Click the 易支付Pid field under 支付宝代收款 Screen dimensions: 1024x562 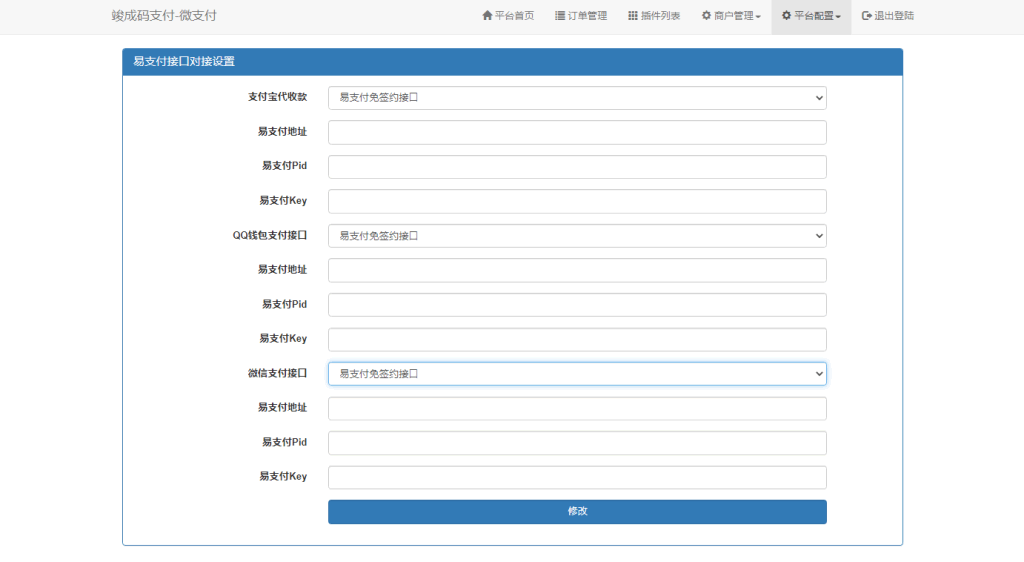click(577, 167)
